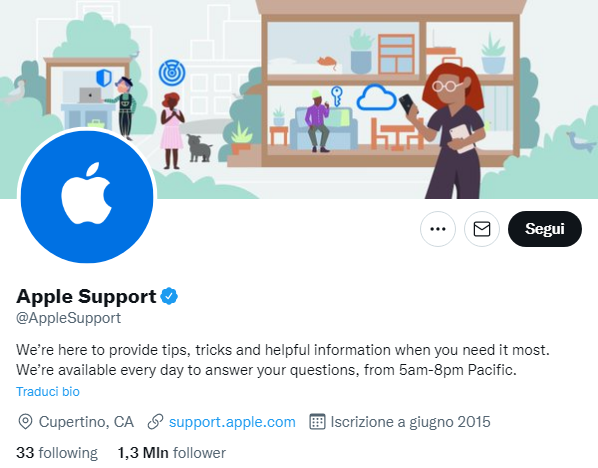This screenshot has height=468, width=598.
Task: Open the three-dot more options menu
Action: click(x=438, y=229)
